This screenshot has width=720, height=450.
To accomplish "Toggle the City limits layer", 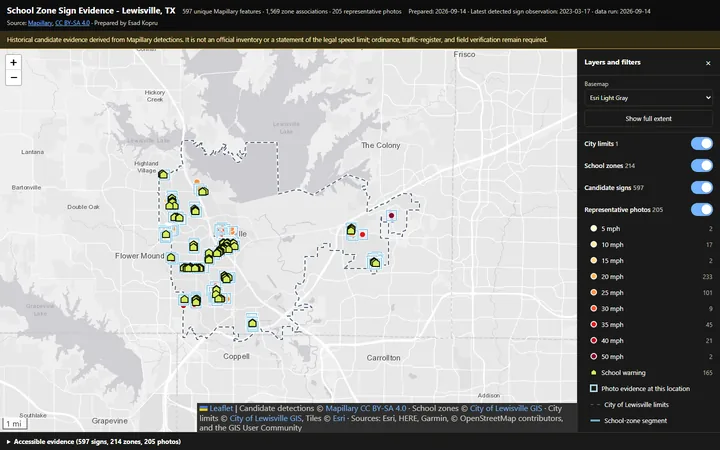I will coord(702,144).
